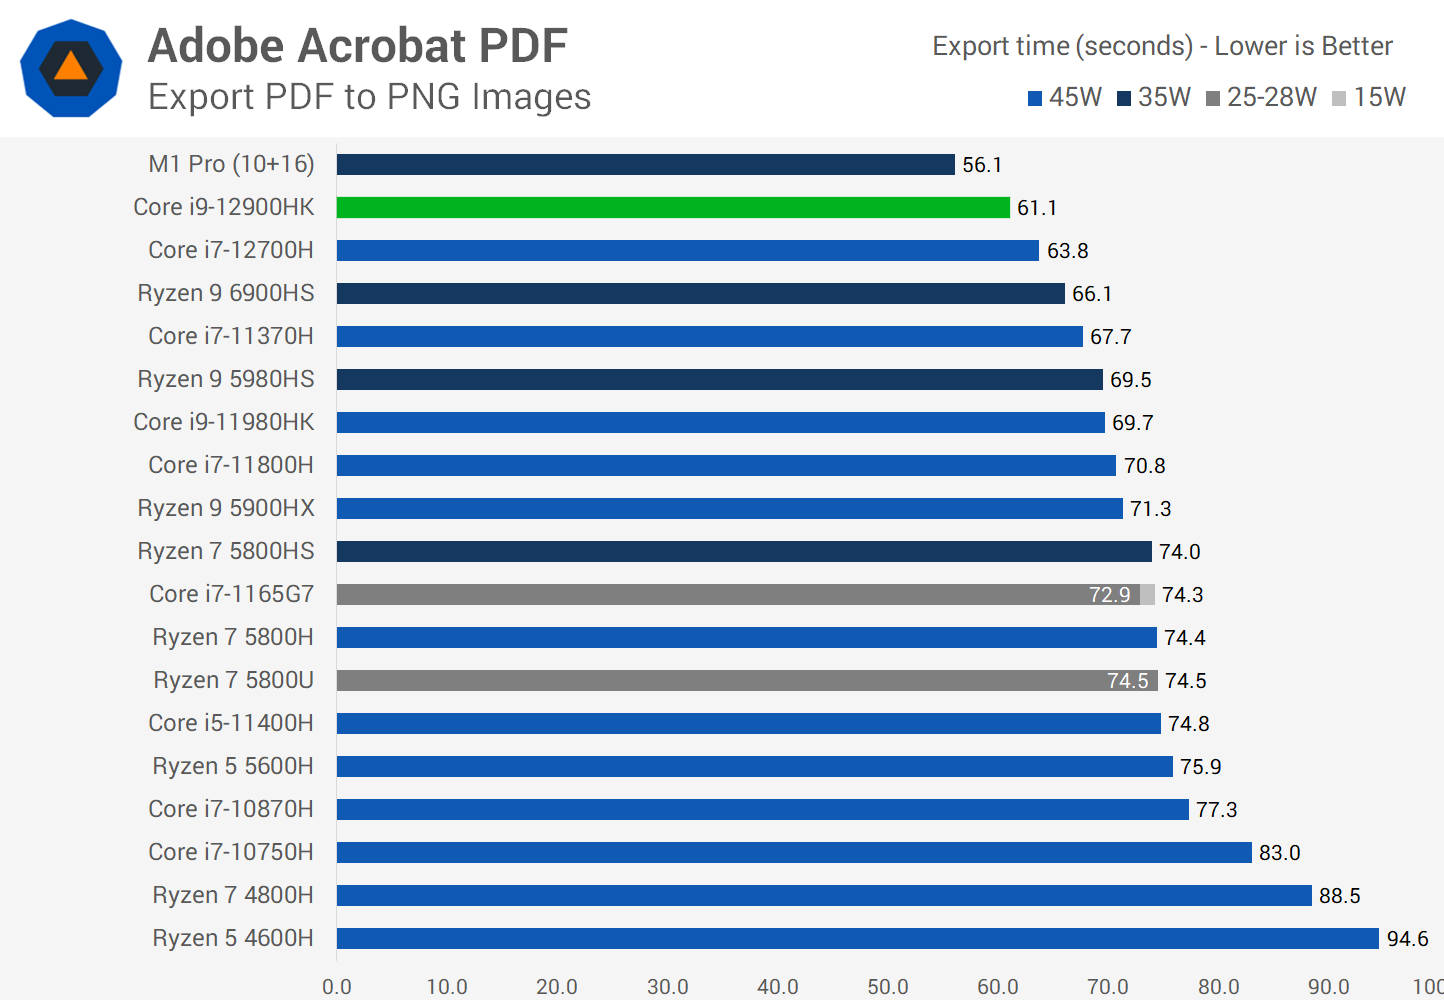Click the Export time Lower is Better text

[1162, 46]
